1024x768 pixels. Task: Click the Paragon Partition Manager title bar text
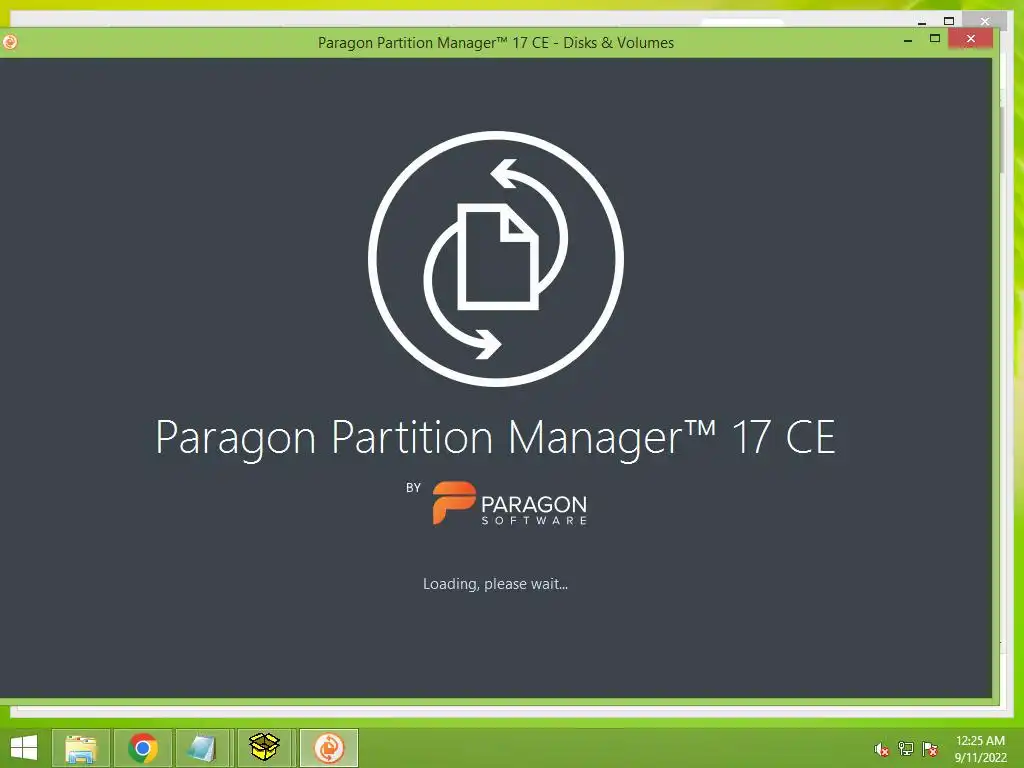[496, 43]
